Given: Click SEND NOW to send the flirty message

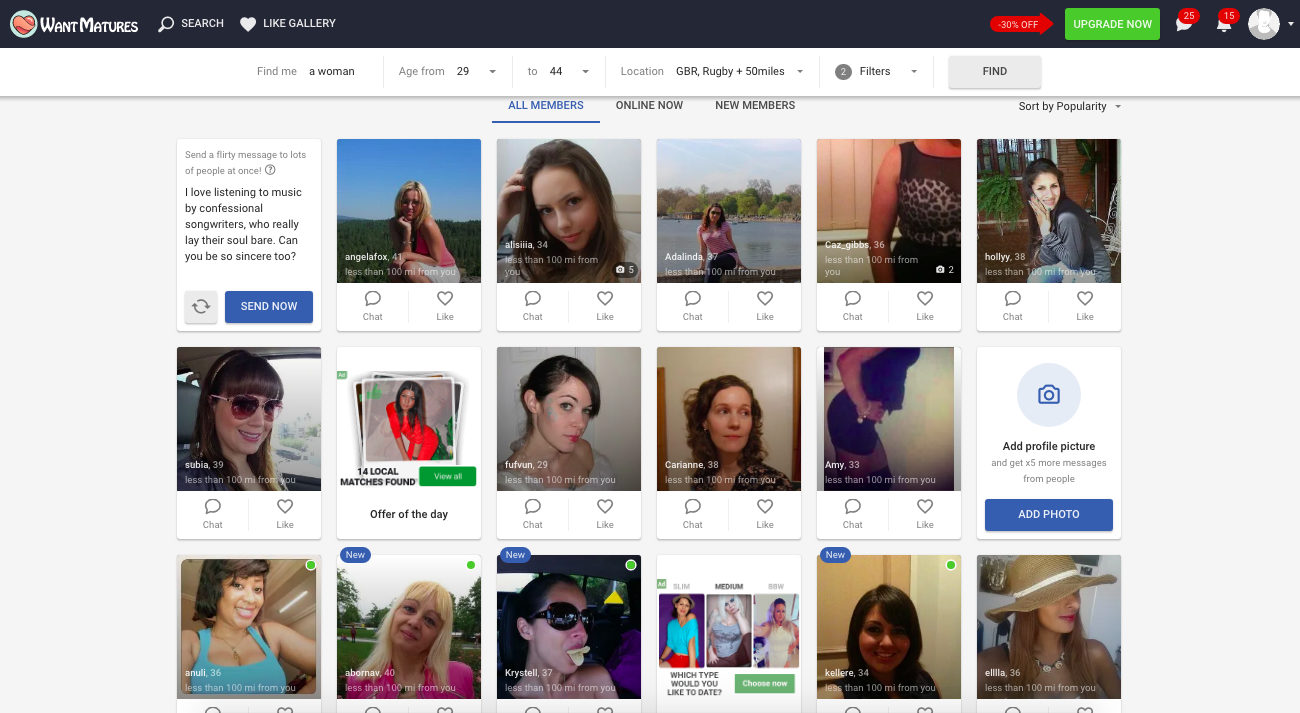Looking at the screenshot, I should pos(268,307).
